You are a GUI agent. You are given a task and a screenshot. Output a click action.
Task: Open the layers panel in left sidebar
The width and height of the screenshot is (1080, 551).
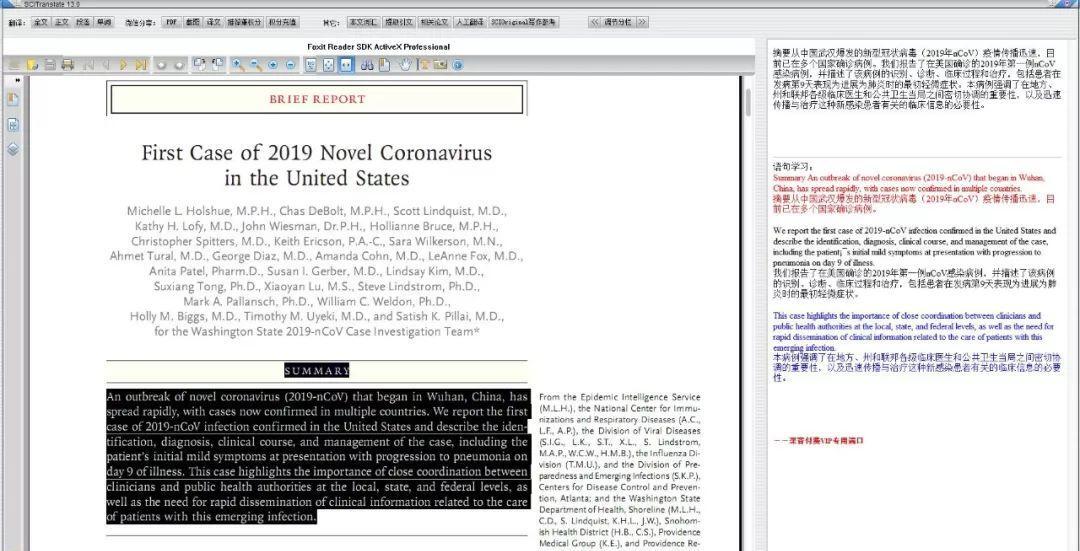14,149
